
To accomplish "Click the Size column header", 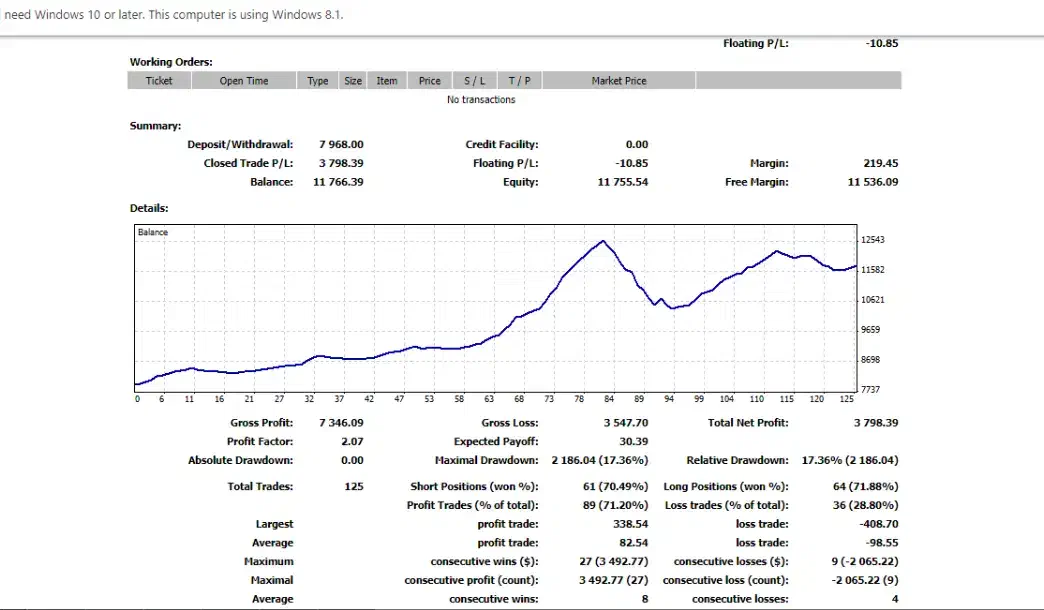I will tap(353, 81).
